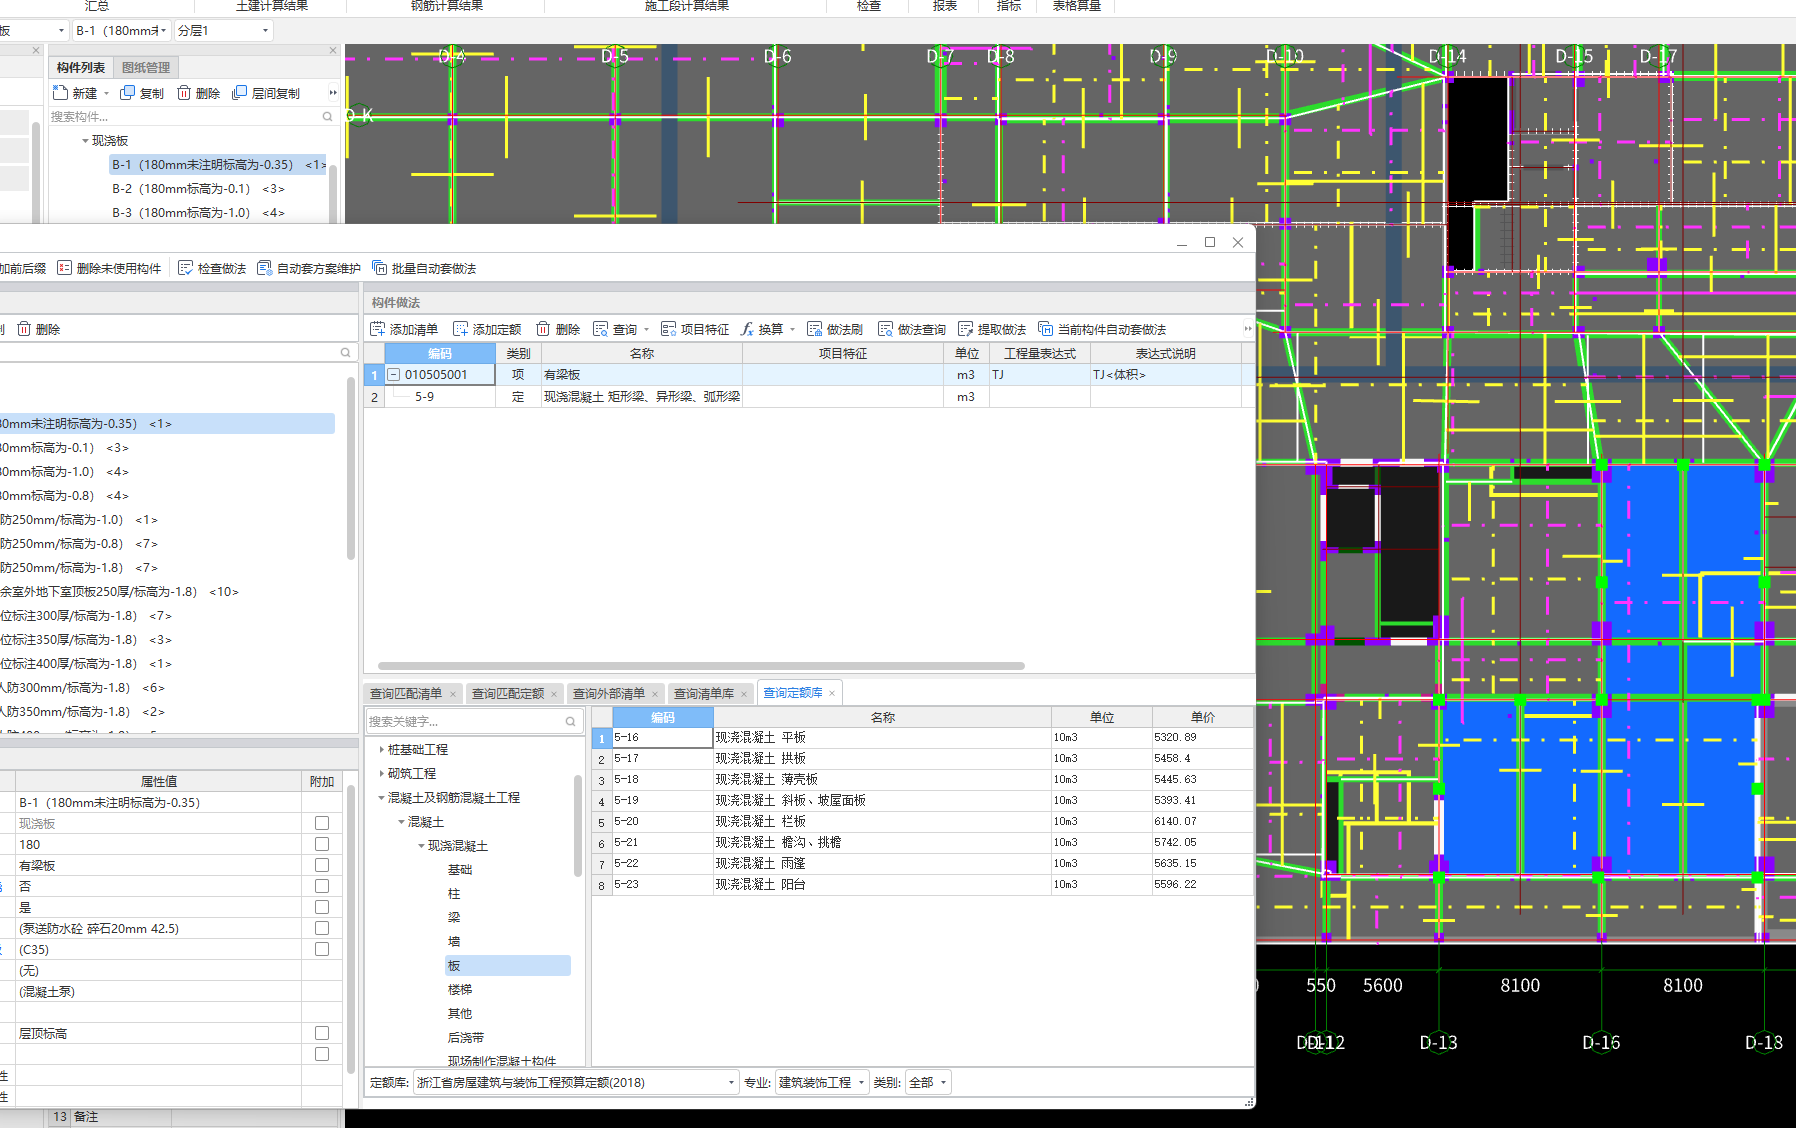The image size is (1796, 1128).
Task: Toggle 附加 checkbox for (C35) row
Action: click(x=322, y=949)
